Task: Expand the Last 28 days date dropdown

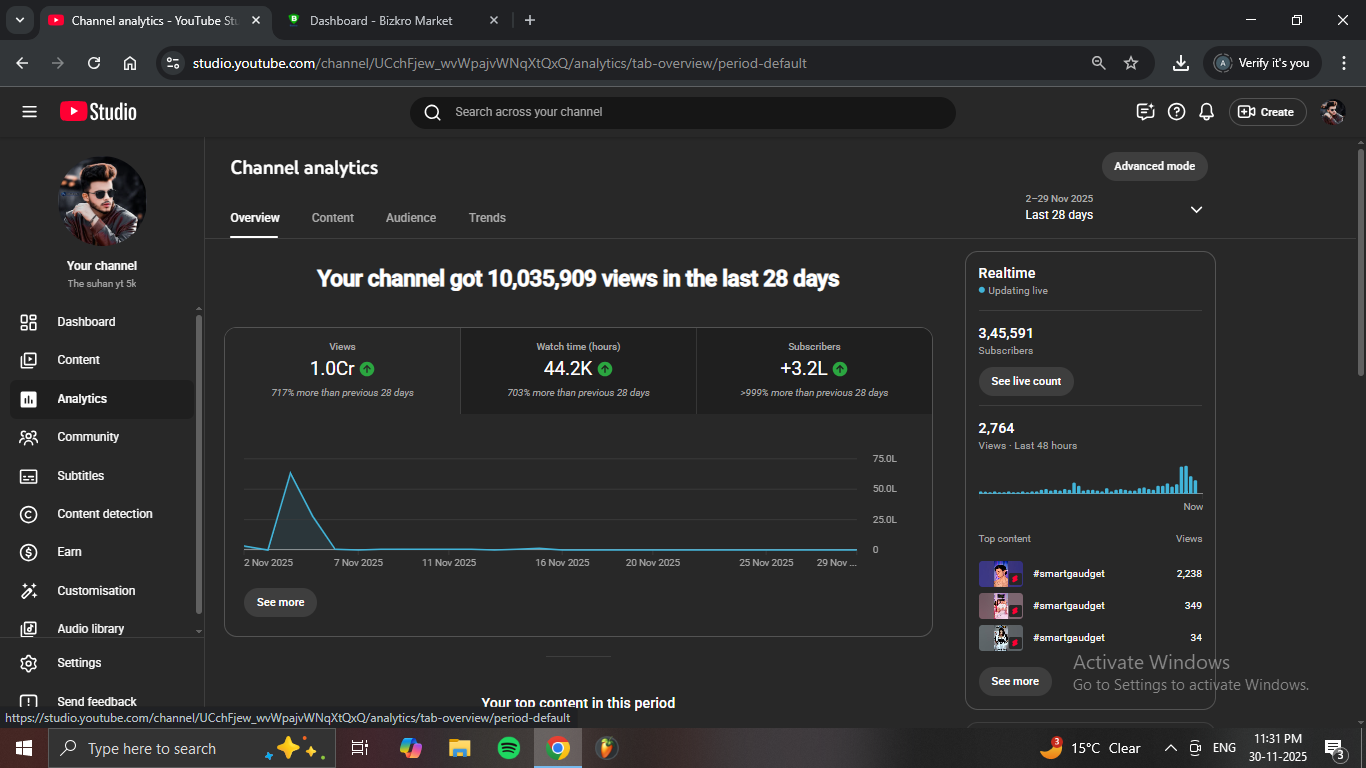Action: 1196,209
